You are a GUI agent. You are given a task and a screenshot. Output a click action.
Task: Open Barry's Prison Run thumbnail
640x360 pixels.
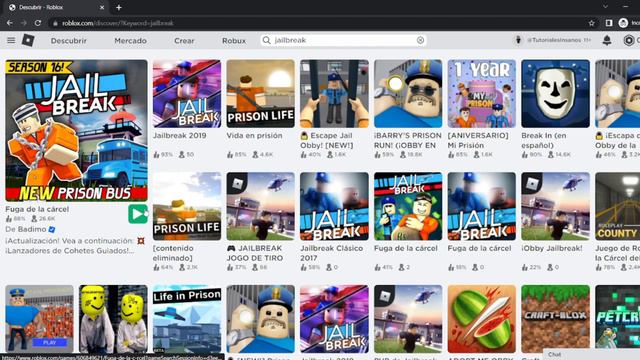[x=408, y=93]
